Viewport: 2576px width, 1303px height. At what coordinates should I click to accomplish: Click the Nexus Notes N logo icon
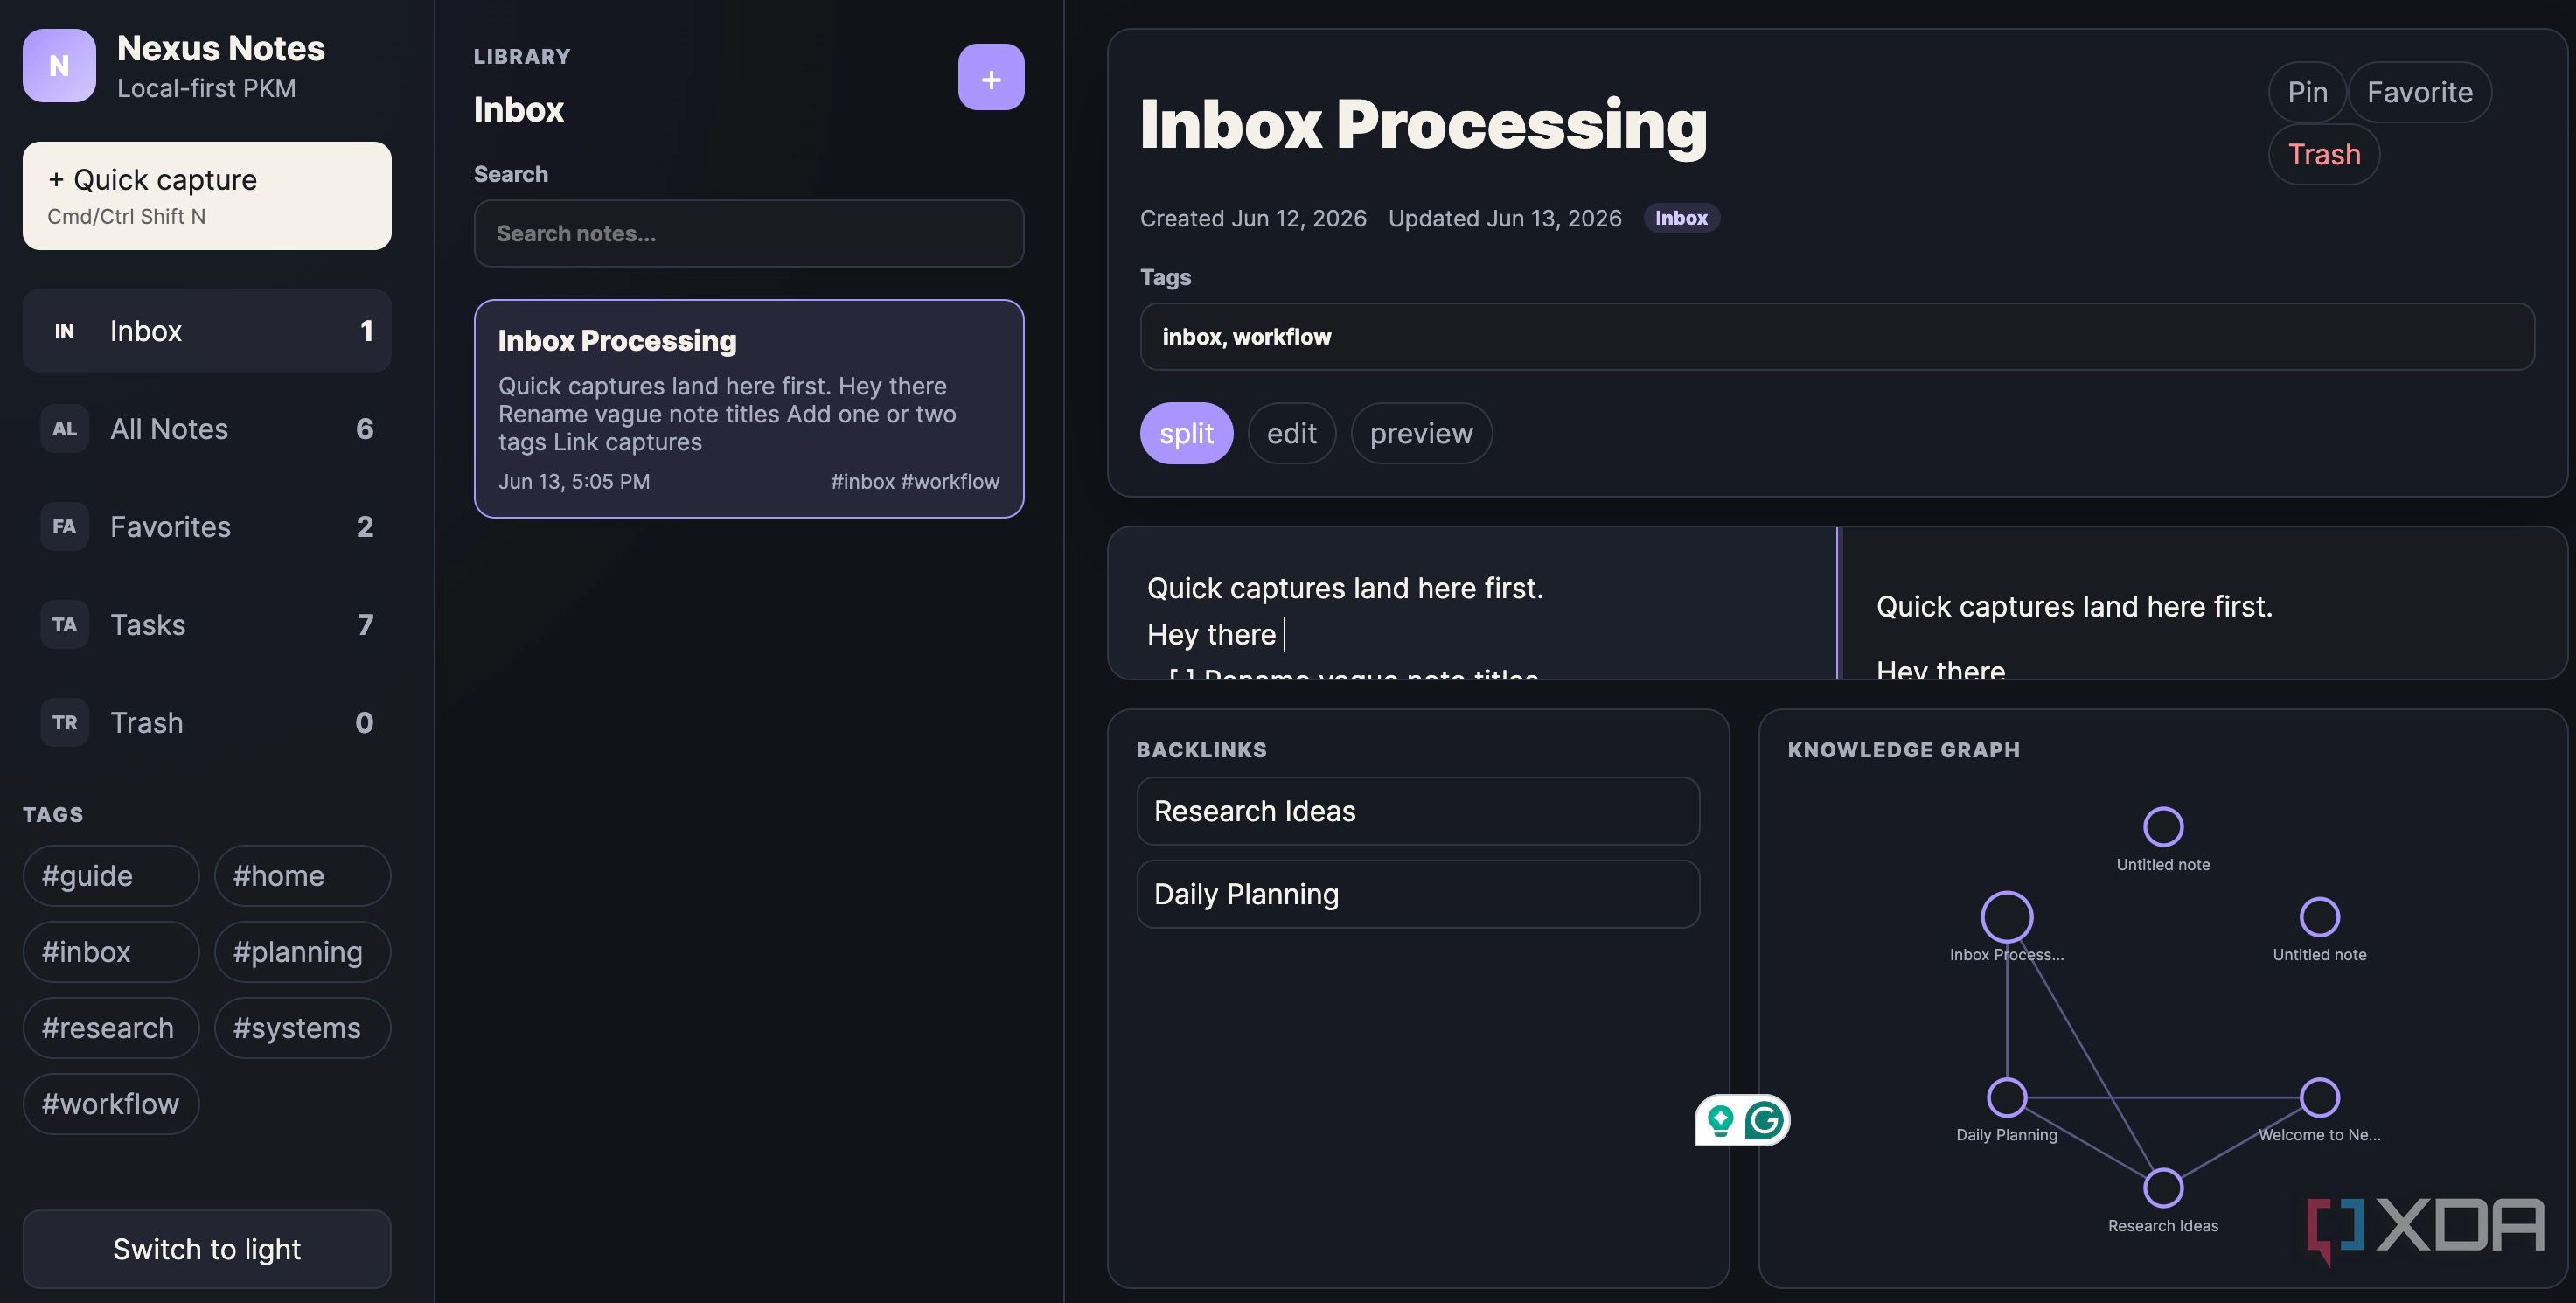[59, 66]
